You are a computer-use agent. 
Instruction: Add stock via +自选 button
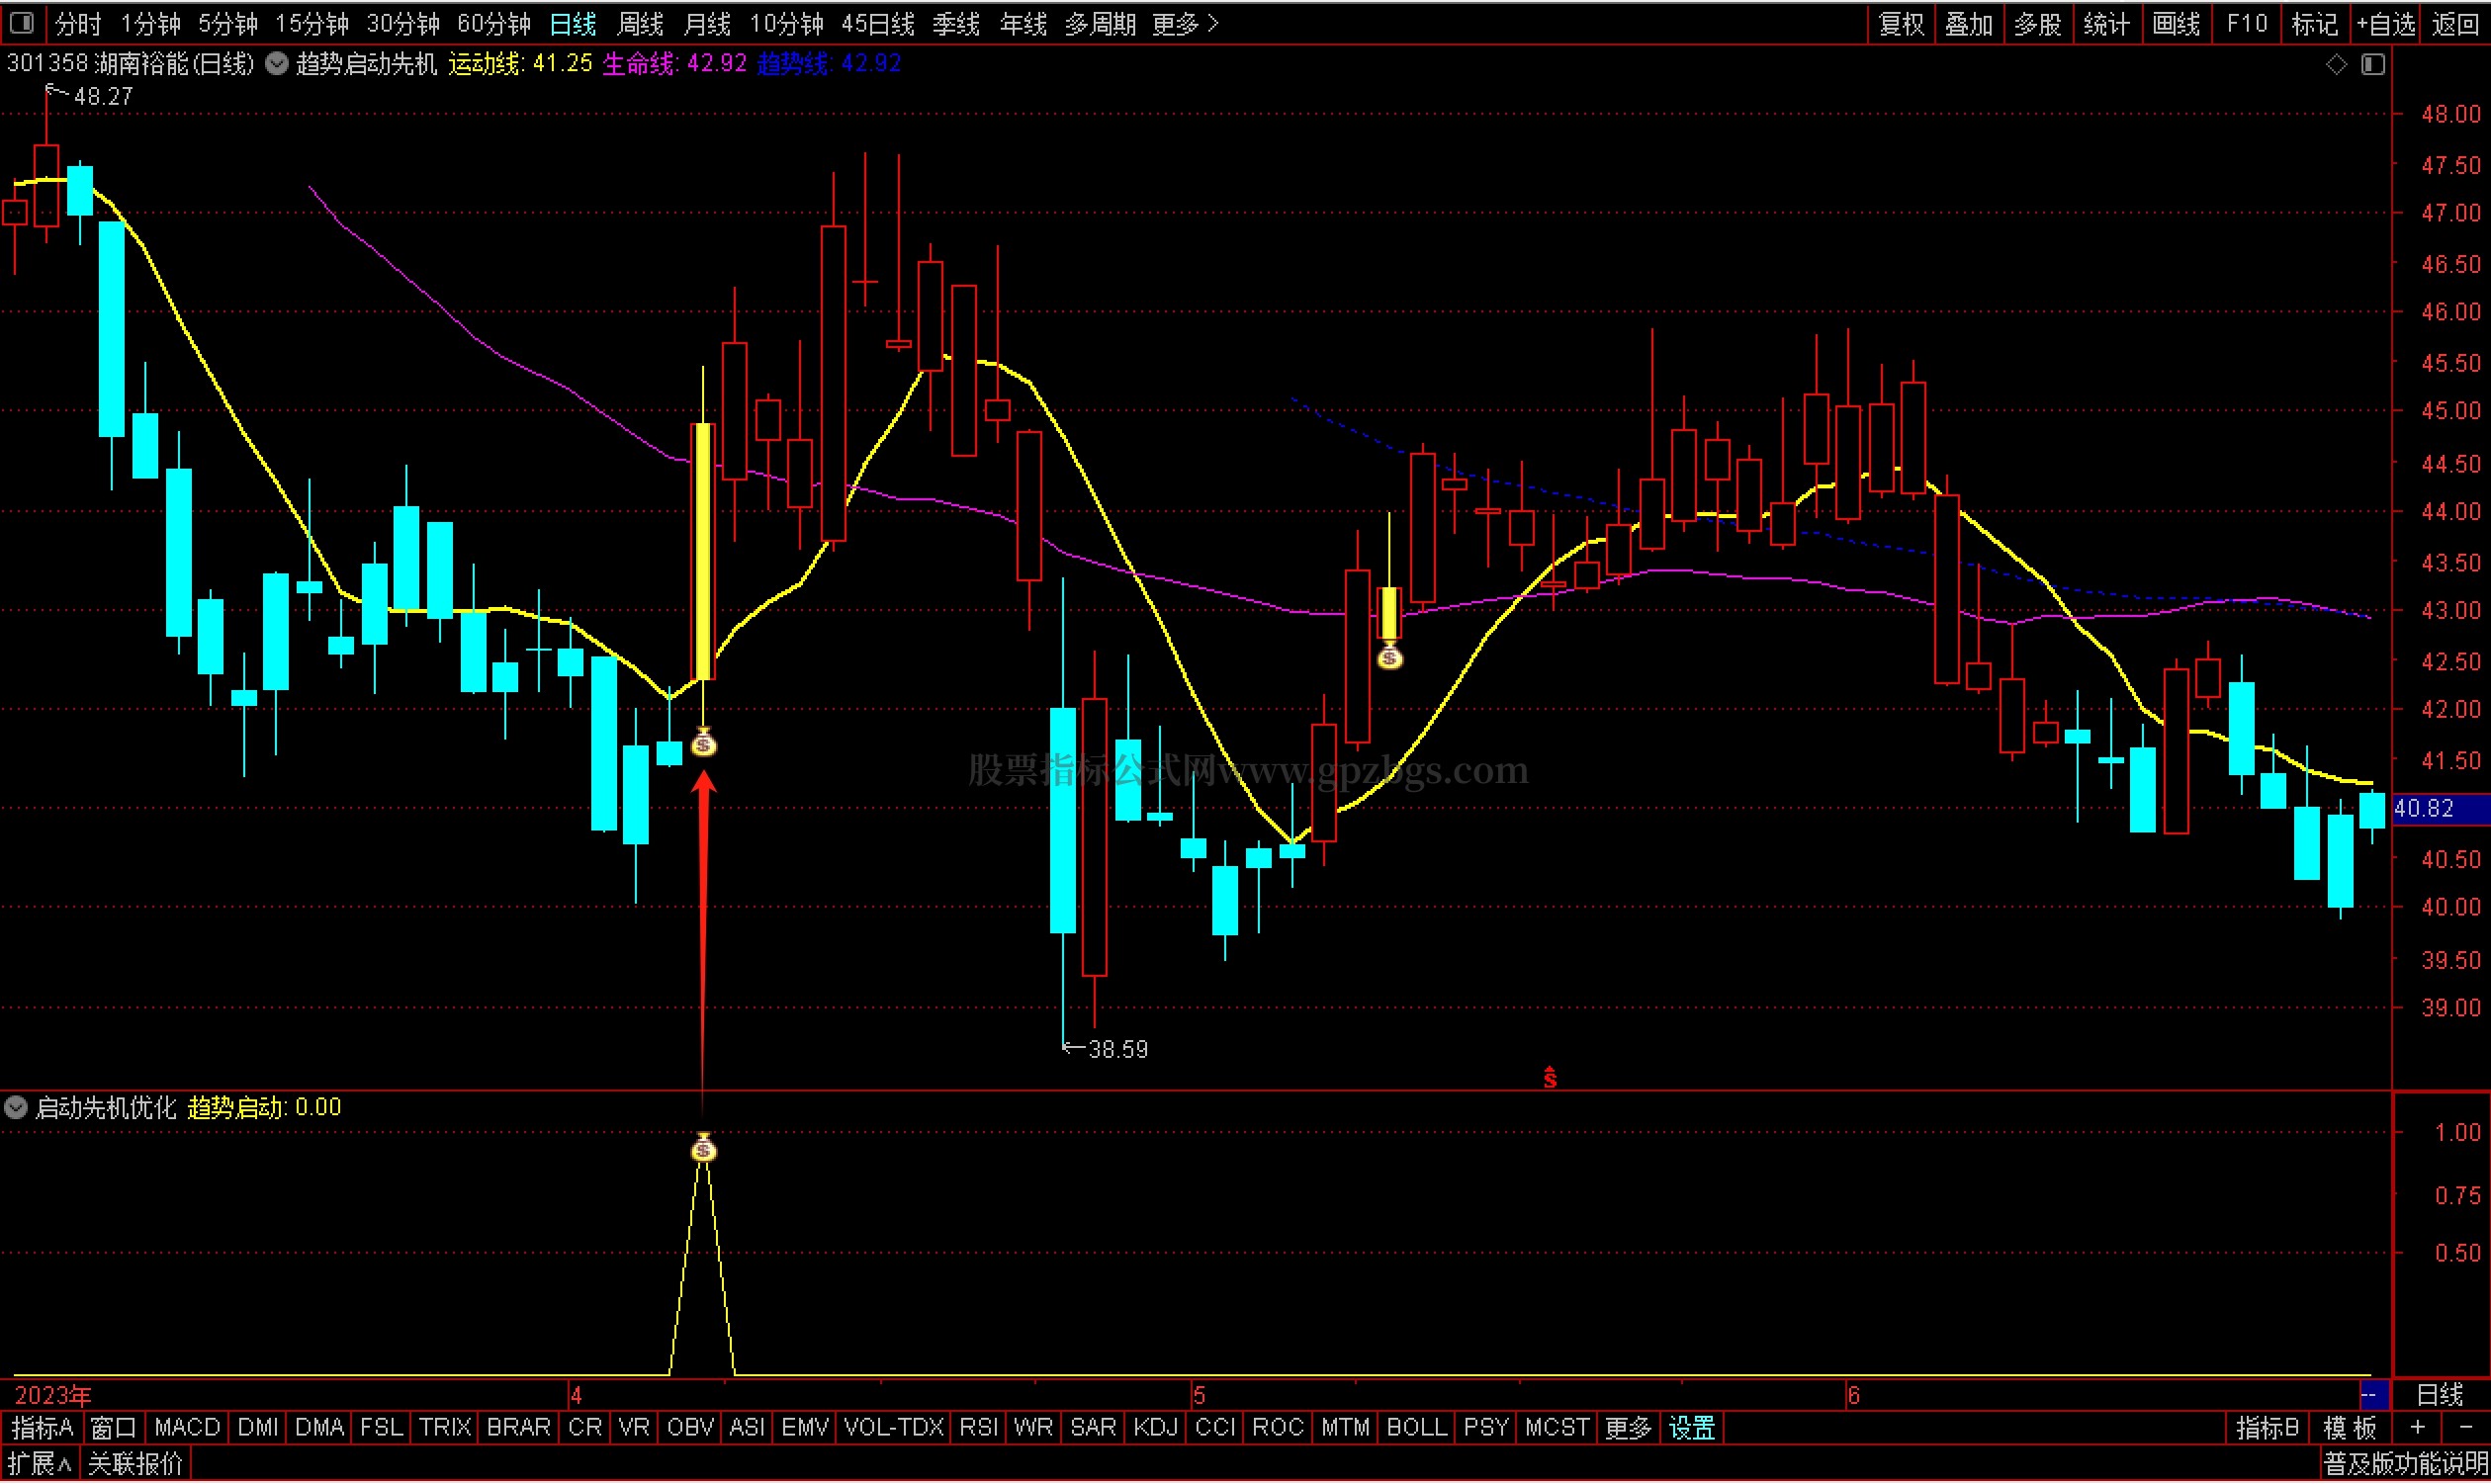2386,23
